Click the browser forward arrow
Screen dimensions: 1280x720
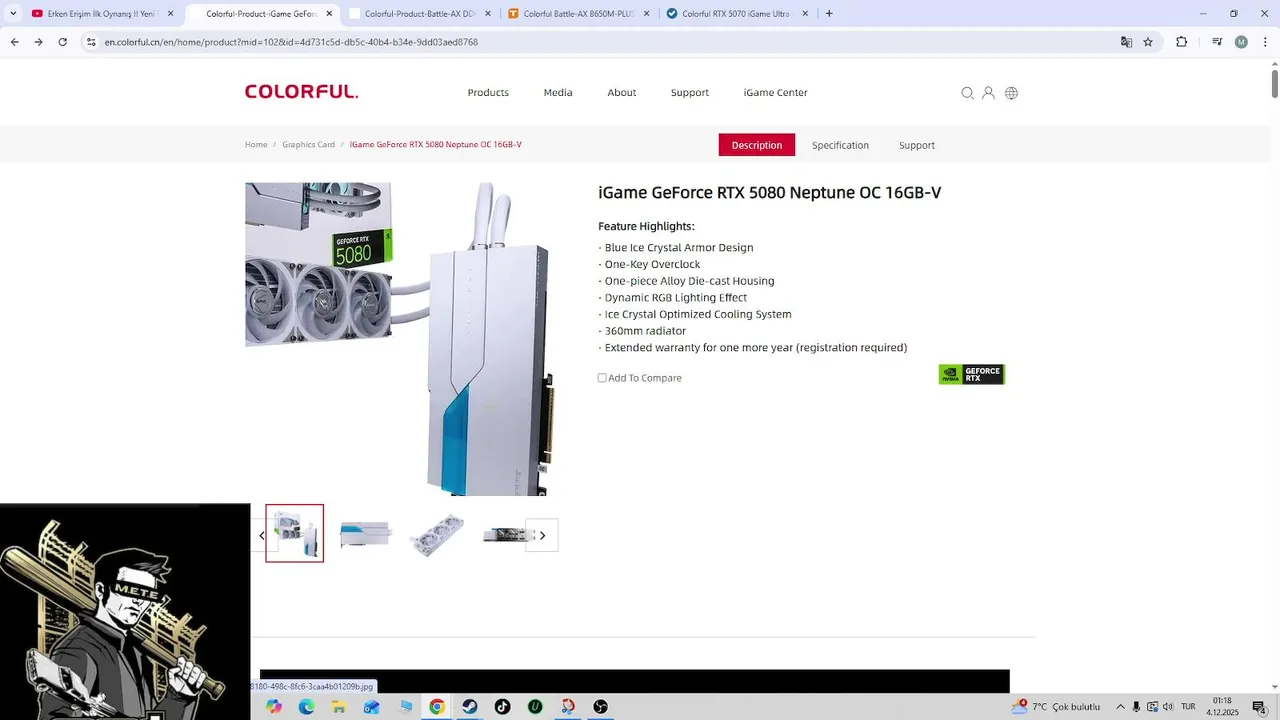pos(38,42)
